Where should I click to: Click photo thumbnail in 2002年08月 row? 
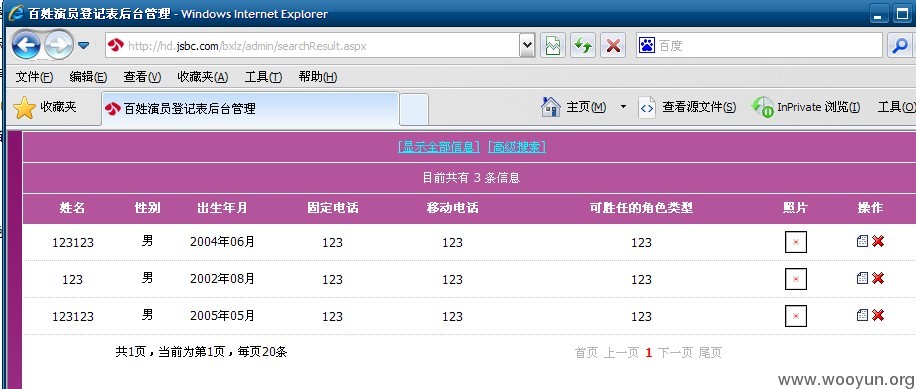[x=796, y=279]
